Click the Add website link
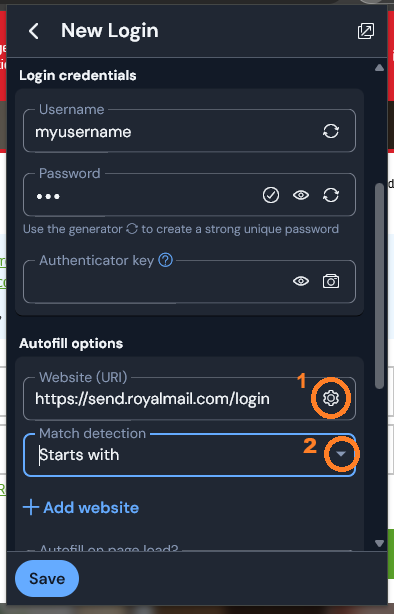394x614 pixels. pyautogui.click(x=81, y=507)
